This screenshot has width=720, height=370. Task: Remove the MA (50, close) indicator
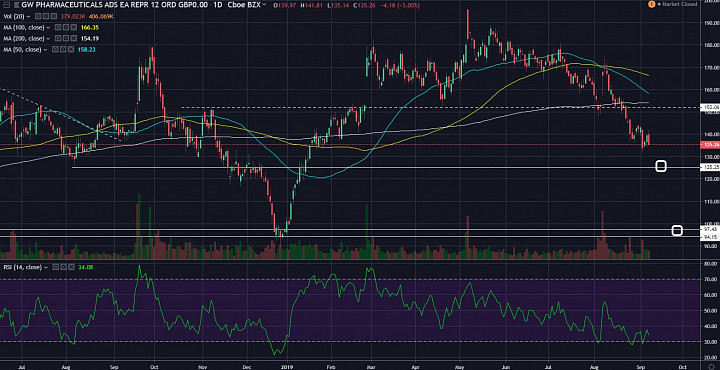tap(71, 49)
